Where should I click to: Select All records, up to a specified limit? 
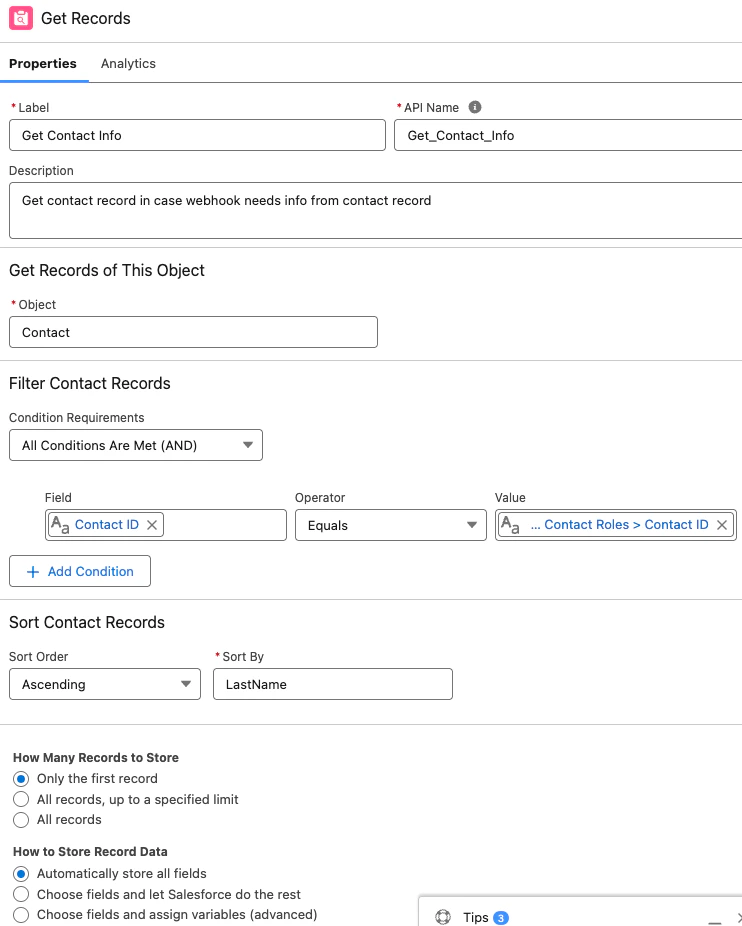tap(21, 800)
